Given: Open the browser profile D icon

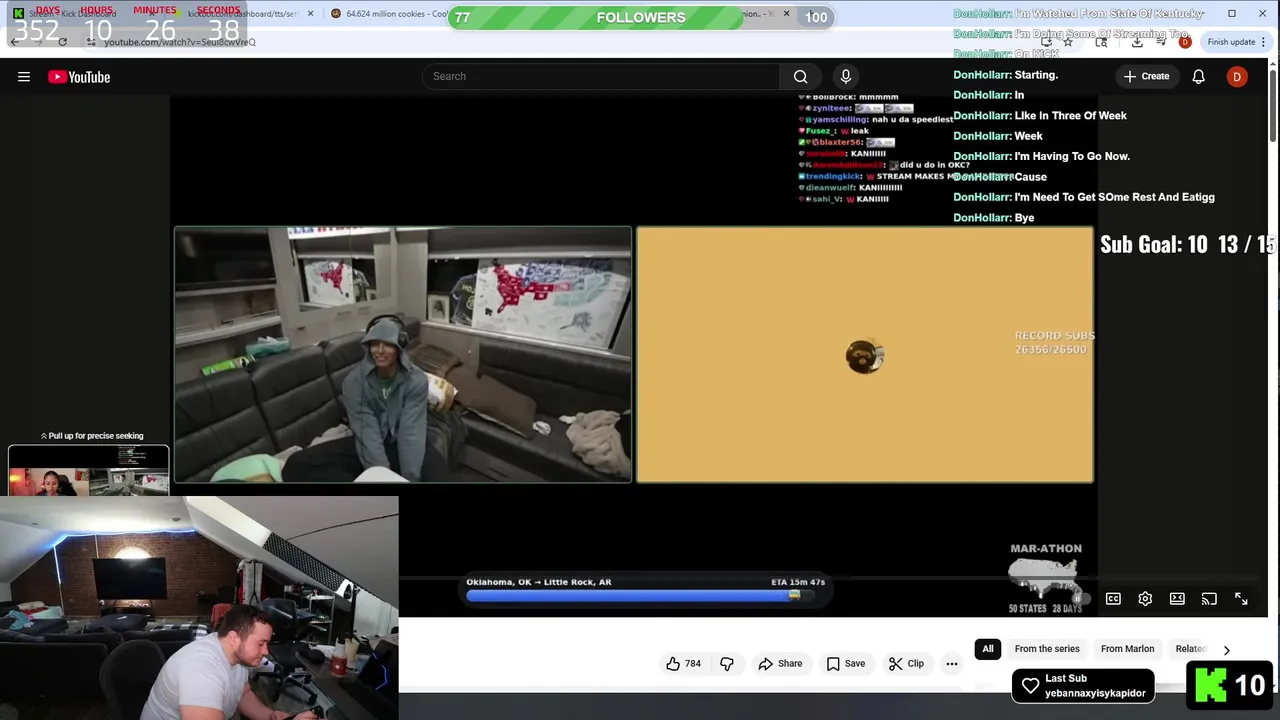Looking at the screenshot, I should pos(1185,42).
